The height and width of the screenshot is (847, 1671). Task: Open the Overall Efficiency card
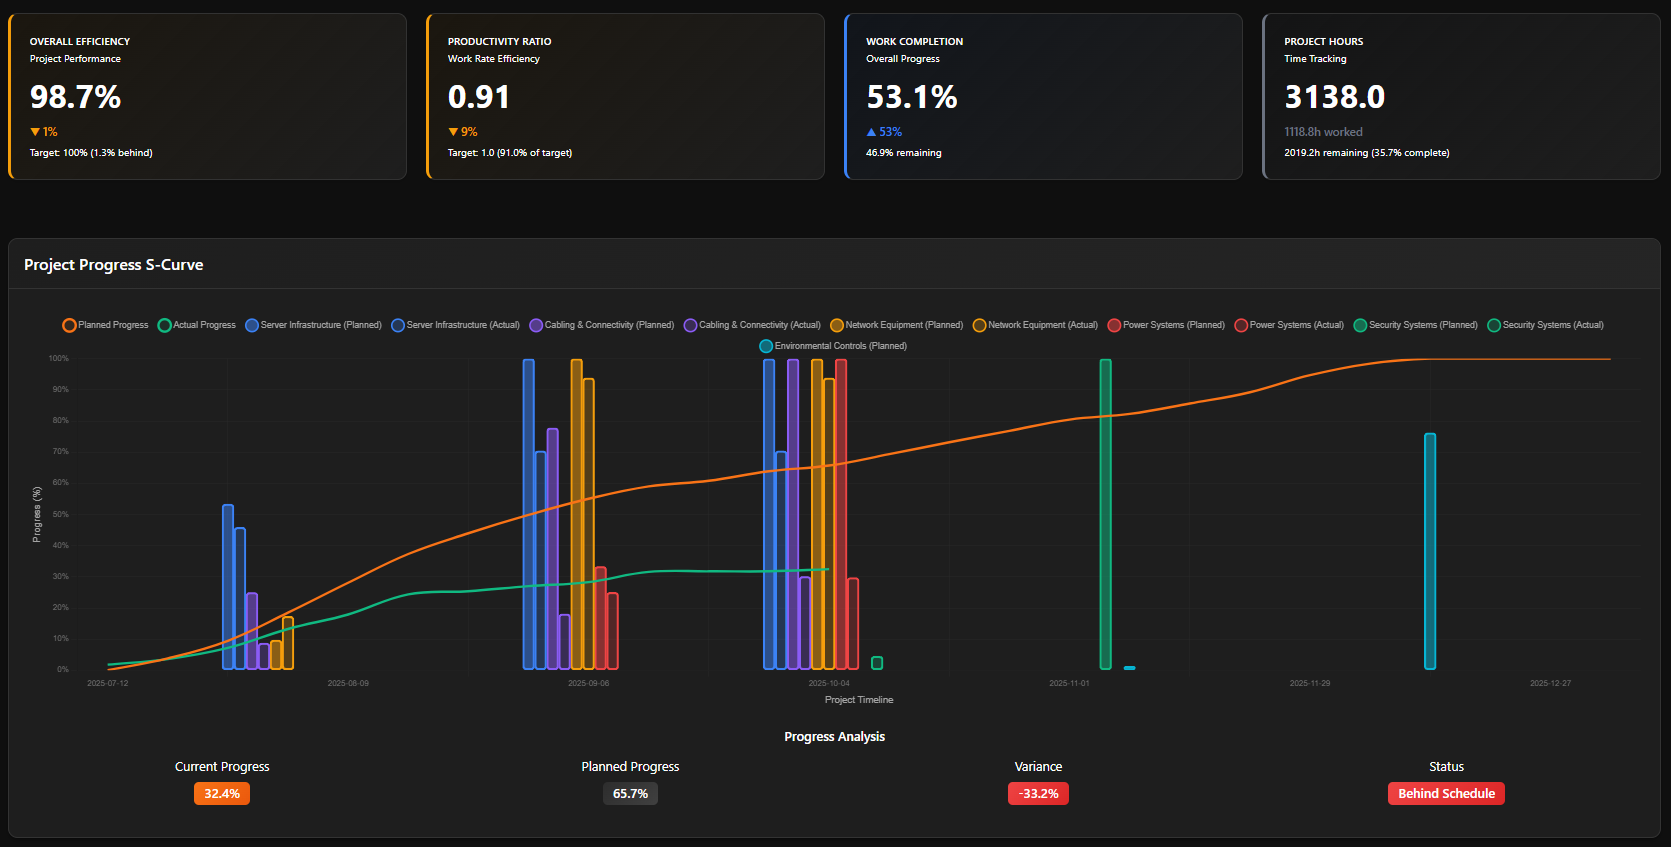point(208,97)
